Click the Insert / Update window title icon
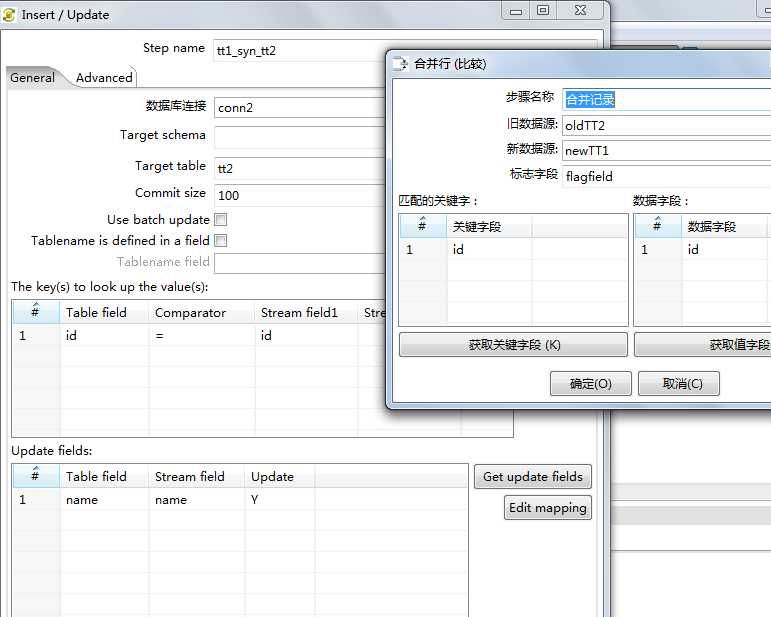This screenshot has width=771, height=617. pyautogui.click(x=9, y=15)
